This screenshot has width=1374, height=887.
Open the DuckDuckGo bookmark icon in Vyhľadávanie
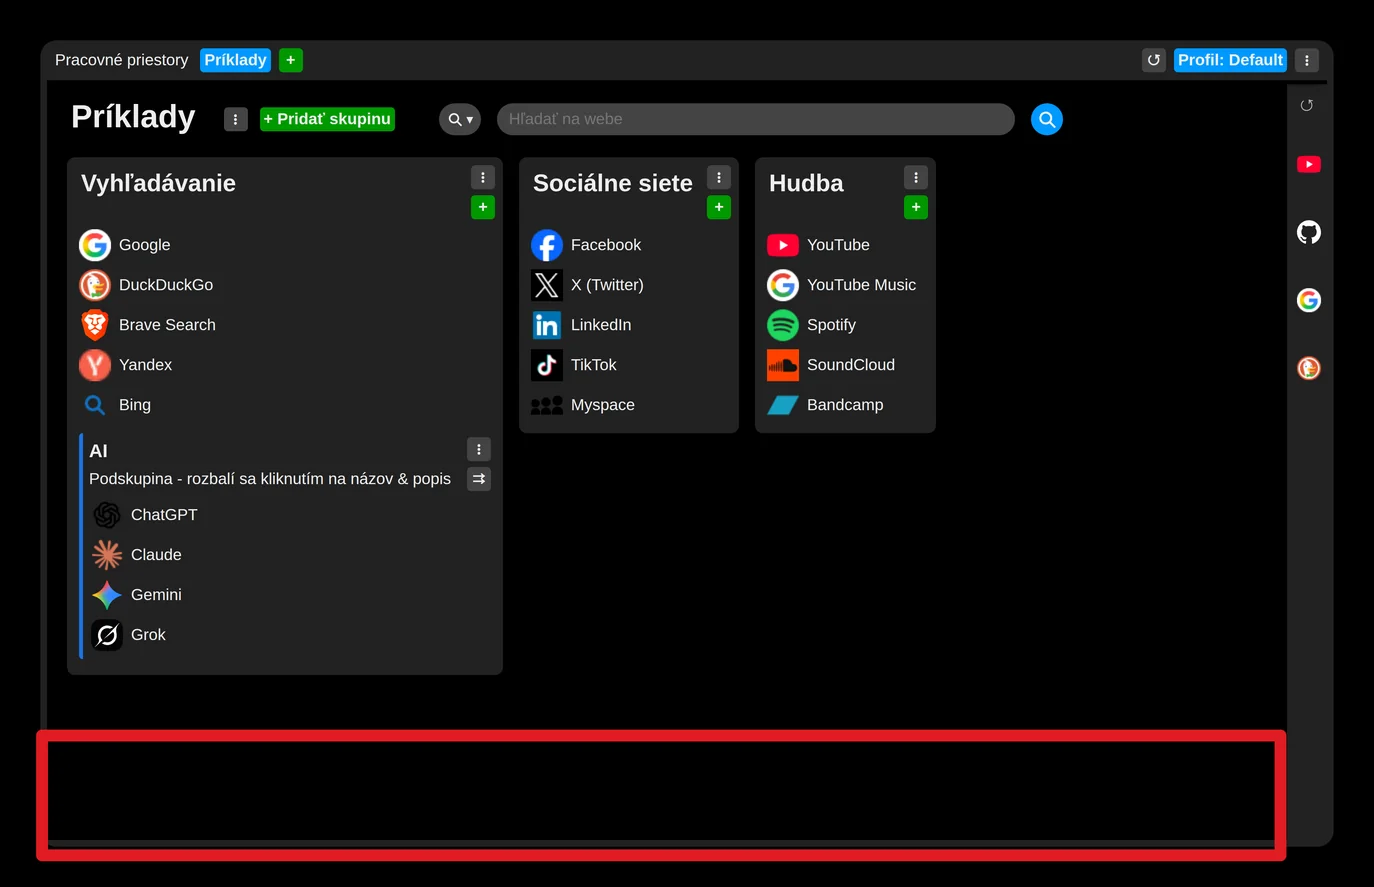pyautogui.click(x=95, y=285)
